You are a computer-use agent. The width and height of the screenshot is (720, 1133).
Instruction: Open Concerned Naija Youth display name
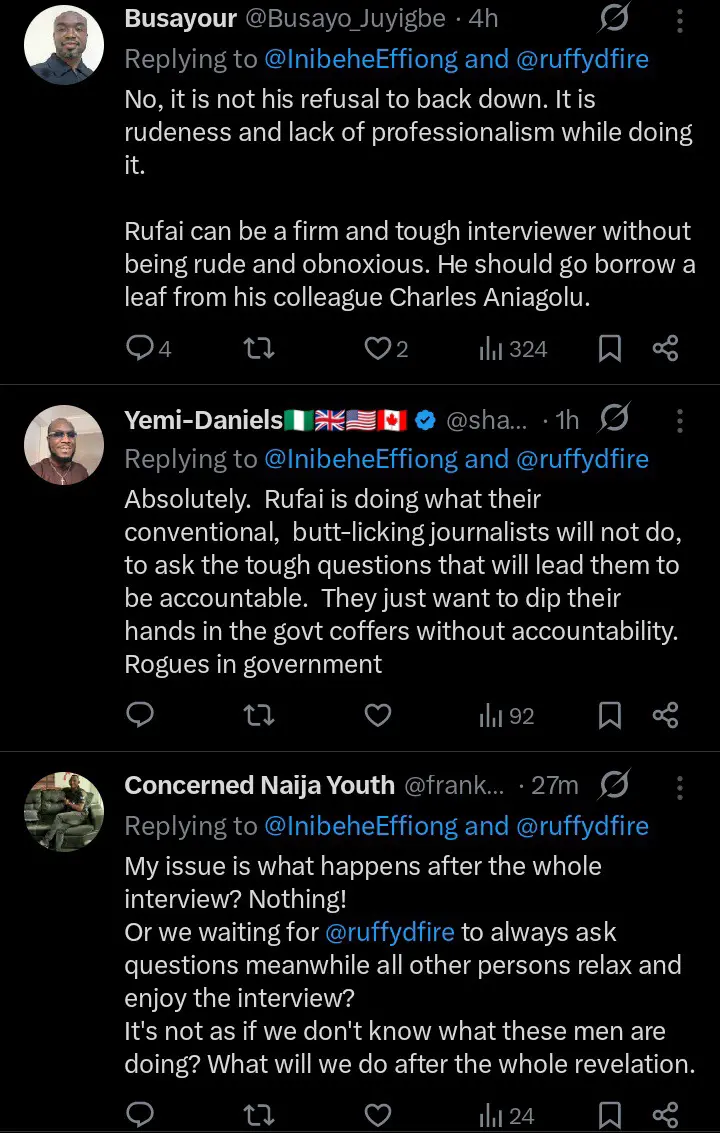click(259, 786)
